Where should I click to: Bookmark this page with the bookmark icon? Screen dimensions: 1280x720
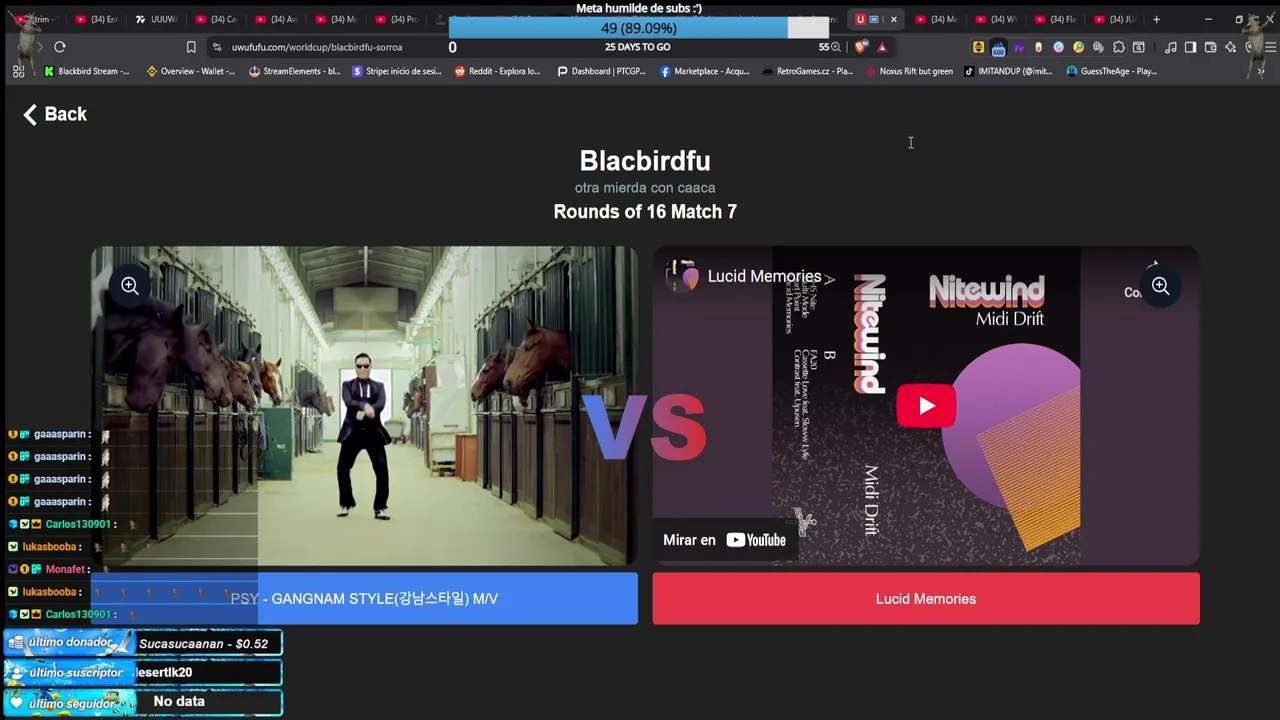(191, 47)
